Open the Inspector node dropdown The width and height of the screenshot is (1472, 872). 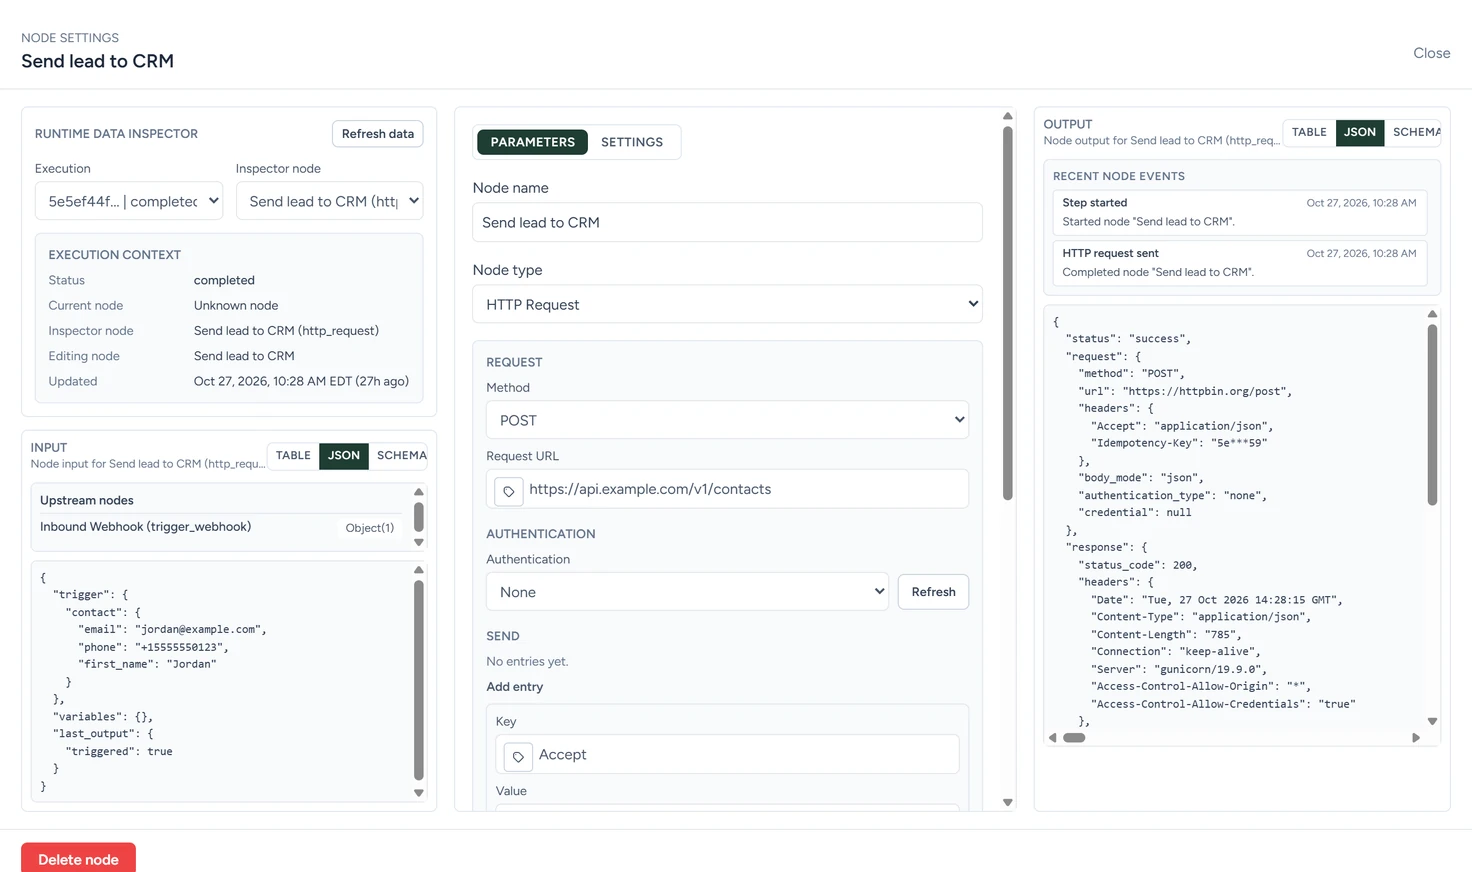tap(329, 201)
